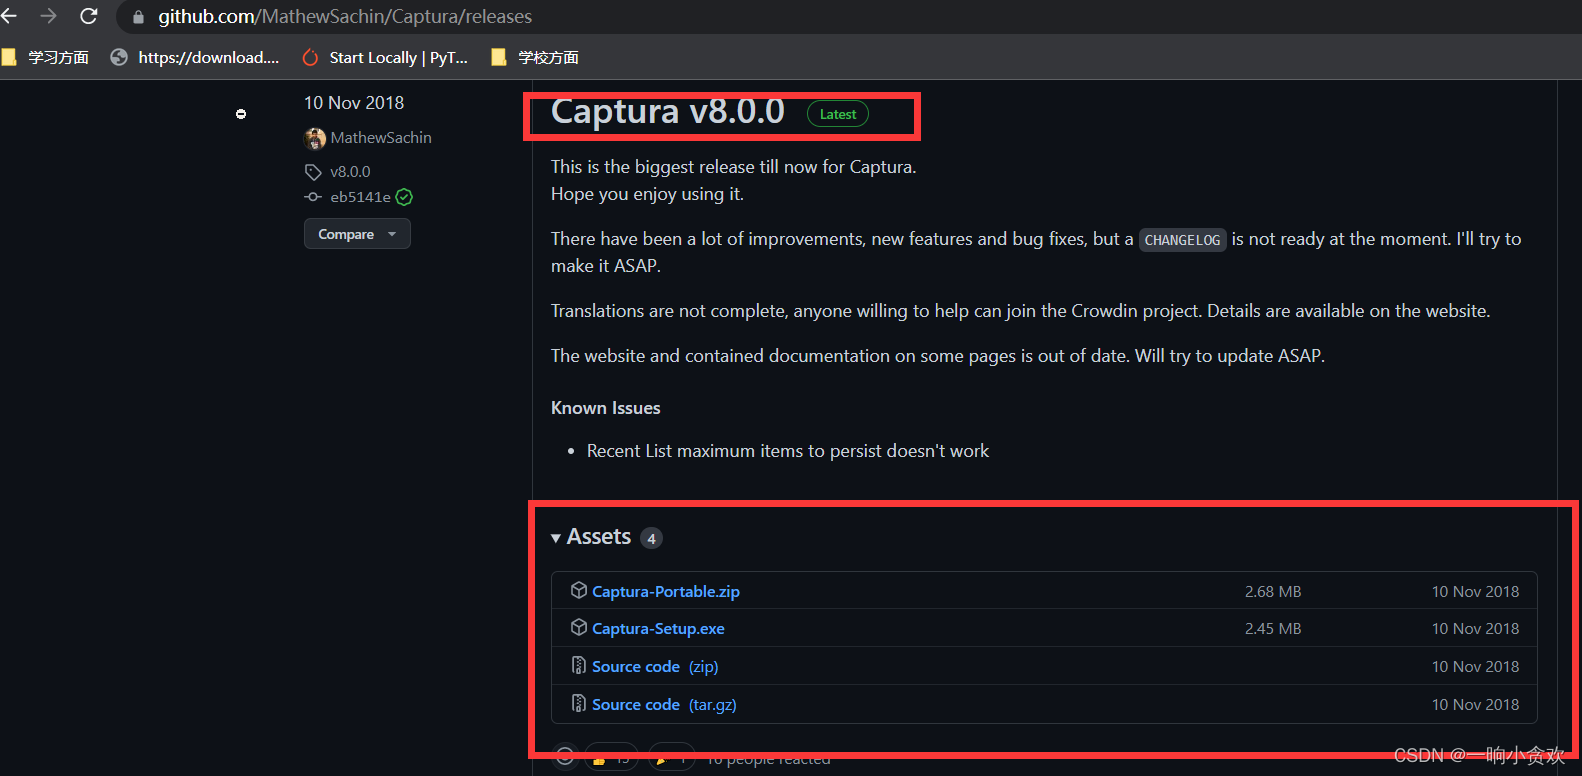Image resolution: width=1582 pixels, height=776 pixels.
Task: Click the file icon beside Source code (tar.gz)
Action: (x=579, y=703)
